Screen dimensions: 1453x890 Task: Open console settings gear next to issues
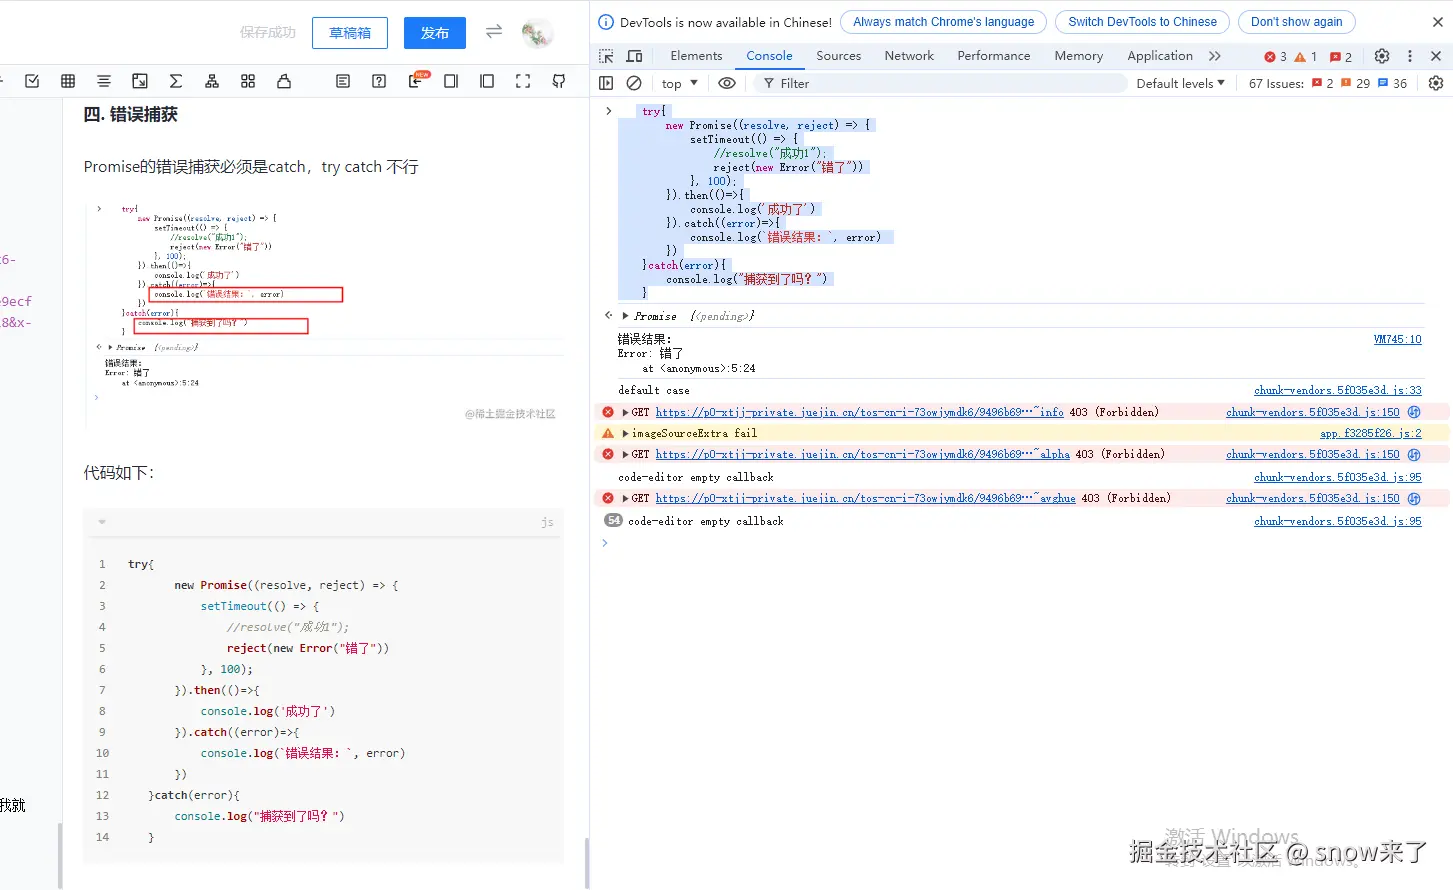[1436, 83]
